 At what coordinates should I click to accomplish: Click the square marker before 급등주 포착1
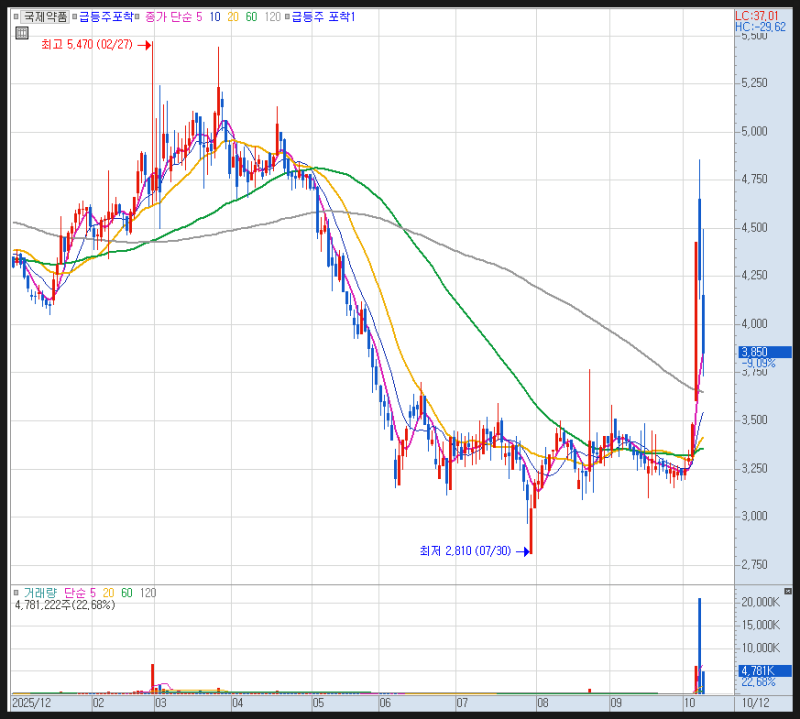287,17
